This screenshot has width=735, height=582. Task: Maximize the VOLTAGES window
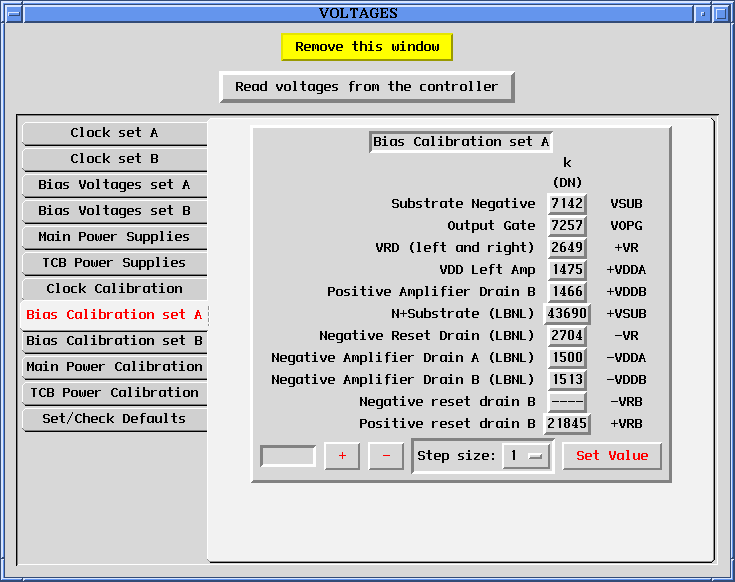[x=721, y=14]
